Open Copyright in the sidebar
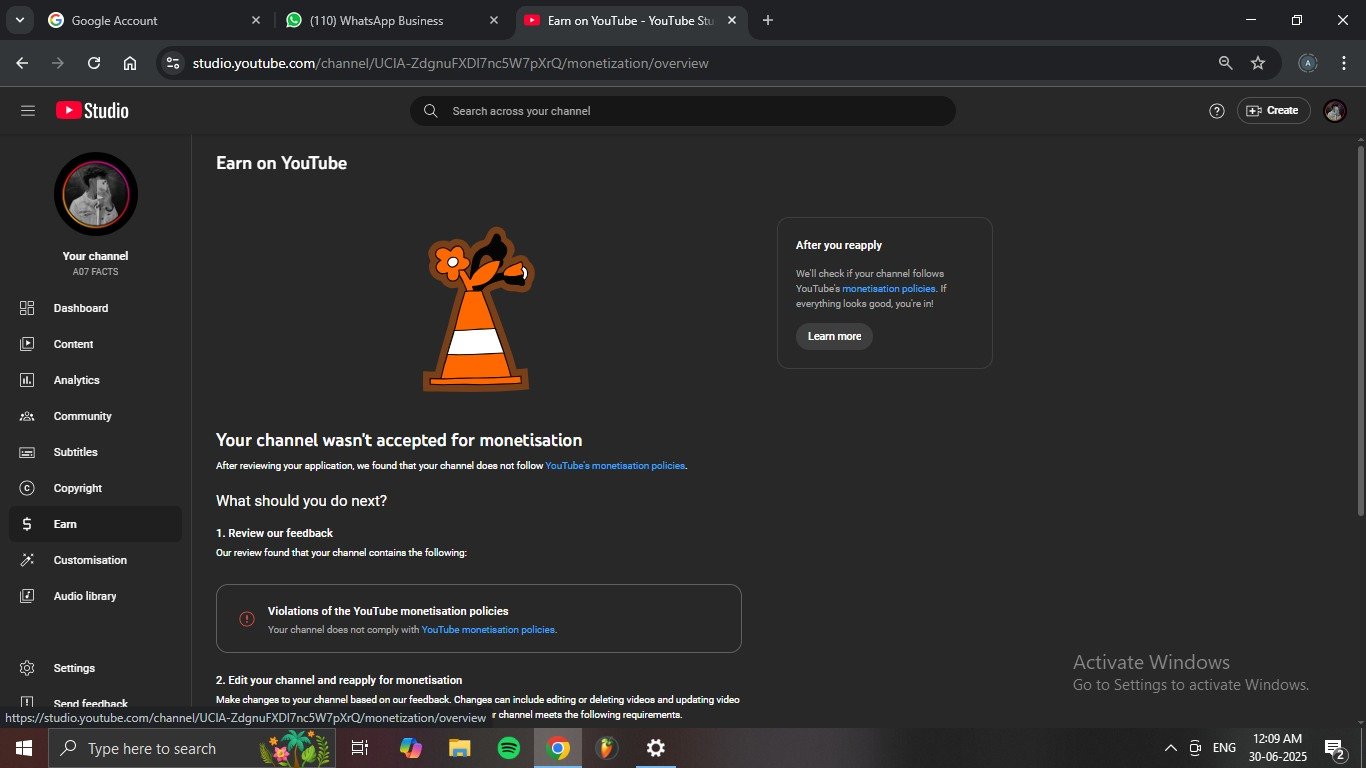1366x768 pixels. point(95,488)
